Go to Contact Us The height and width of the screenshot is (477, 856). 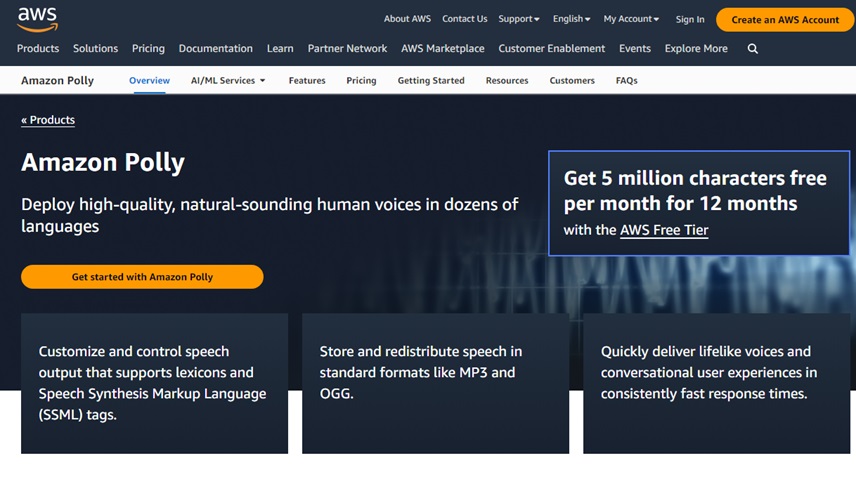click(x=465, y=19)
